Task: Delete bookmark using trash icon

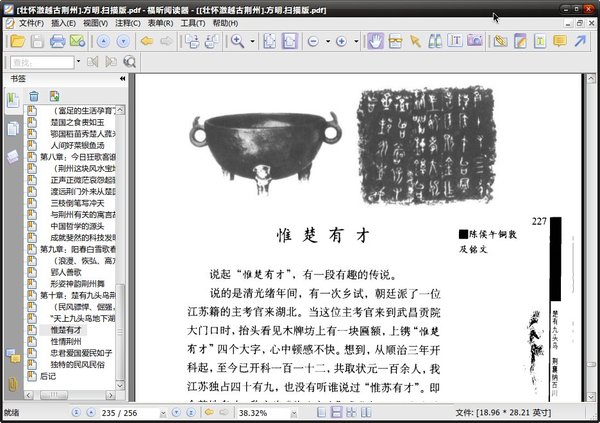Action: [34, 96]
